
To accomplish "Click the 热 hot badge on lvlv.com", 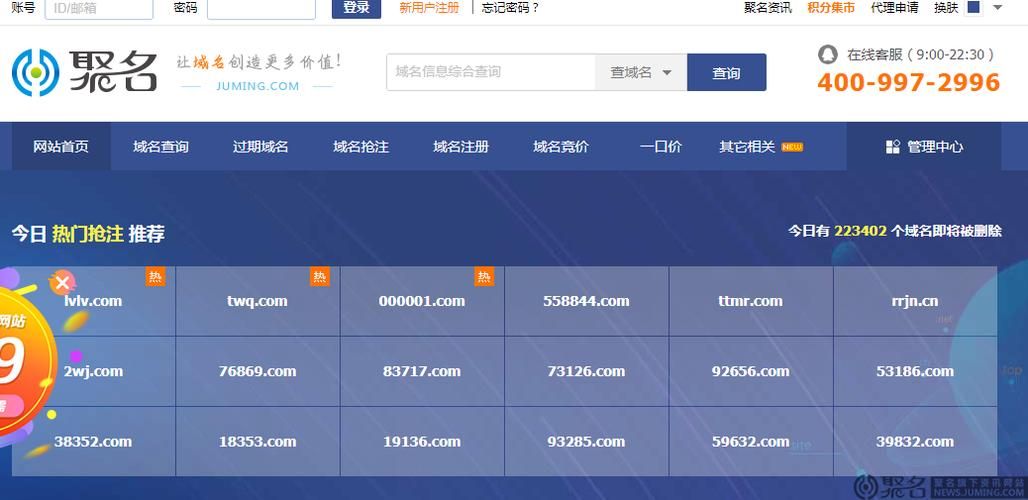I will tap(155, 277).
